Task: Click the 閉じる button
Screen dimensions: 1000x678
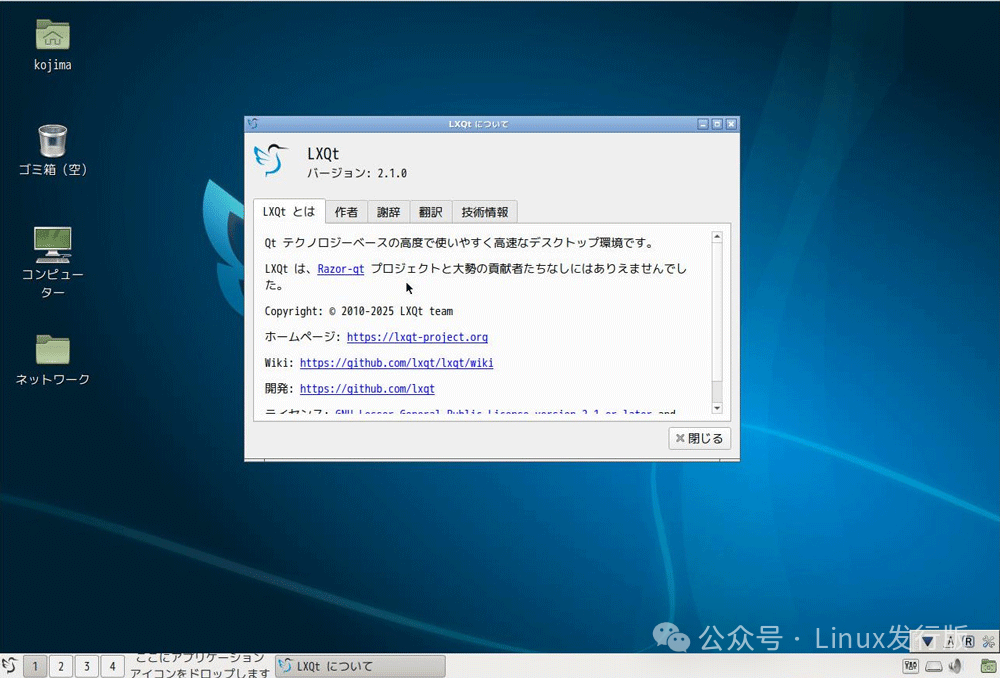Action: coord(699,438)
